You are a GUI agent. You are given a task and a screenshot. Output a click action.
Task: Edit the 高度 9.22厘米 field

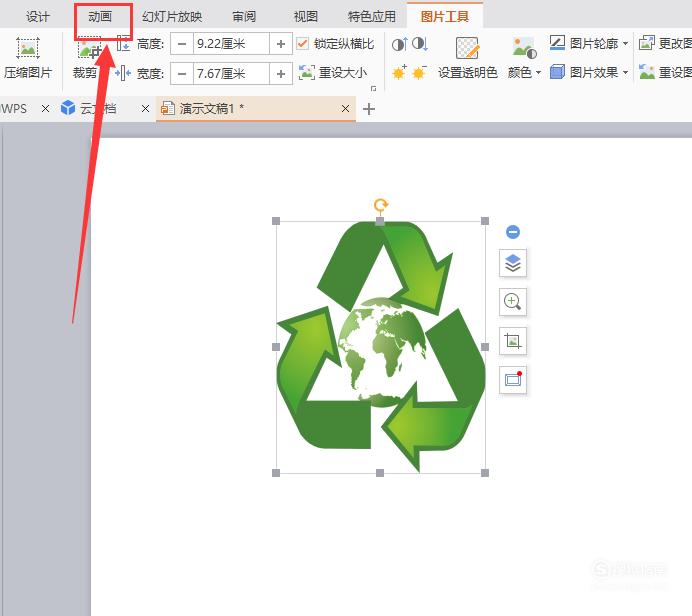(231, 44)
